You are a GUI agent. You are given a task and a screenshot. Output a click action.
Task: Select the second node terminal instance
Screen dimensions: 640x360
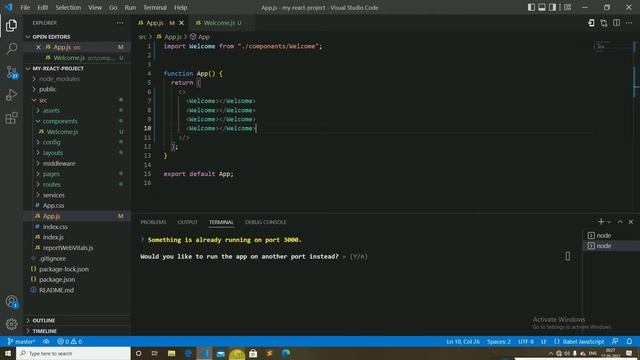coord(611,246)
